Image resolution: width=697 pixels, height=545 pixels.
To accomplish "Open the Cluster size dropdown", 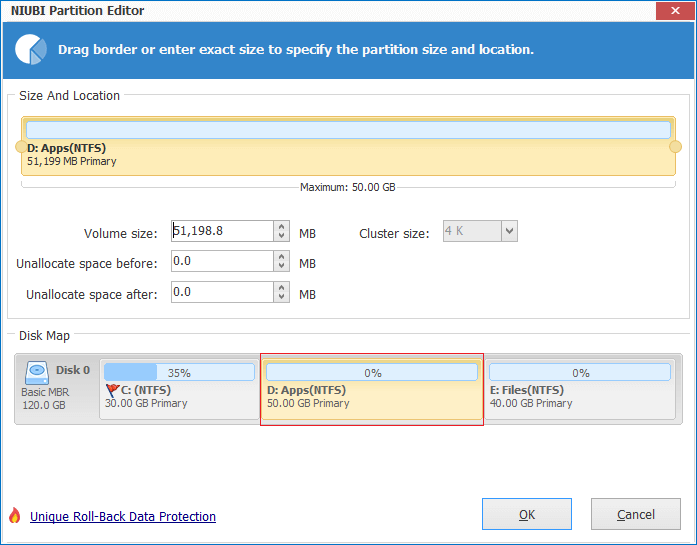I will tap(509, 231).
